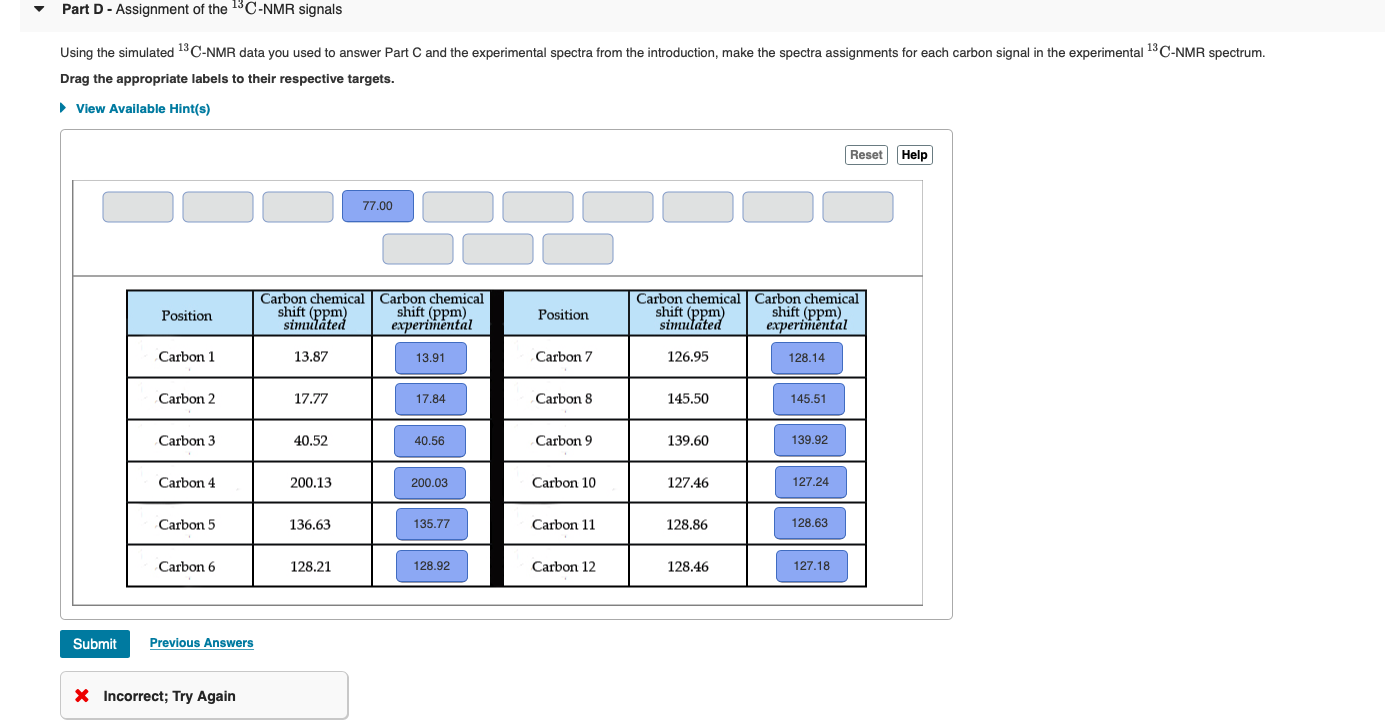Click the 'Drag the appropriate labels' instruction
1385x727 pixels.
(x=227, y=78)
